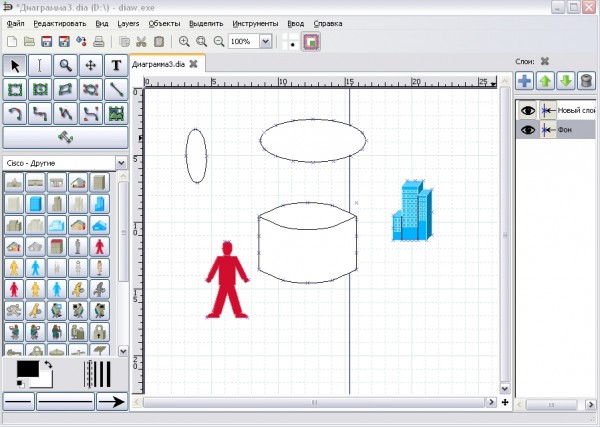The height and width of the screenshot is (427, 600).
Task: Select the straight Line tool
Action: 116,90
